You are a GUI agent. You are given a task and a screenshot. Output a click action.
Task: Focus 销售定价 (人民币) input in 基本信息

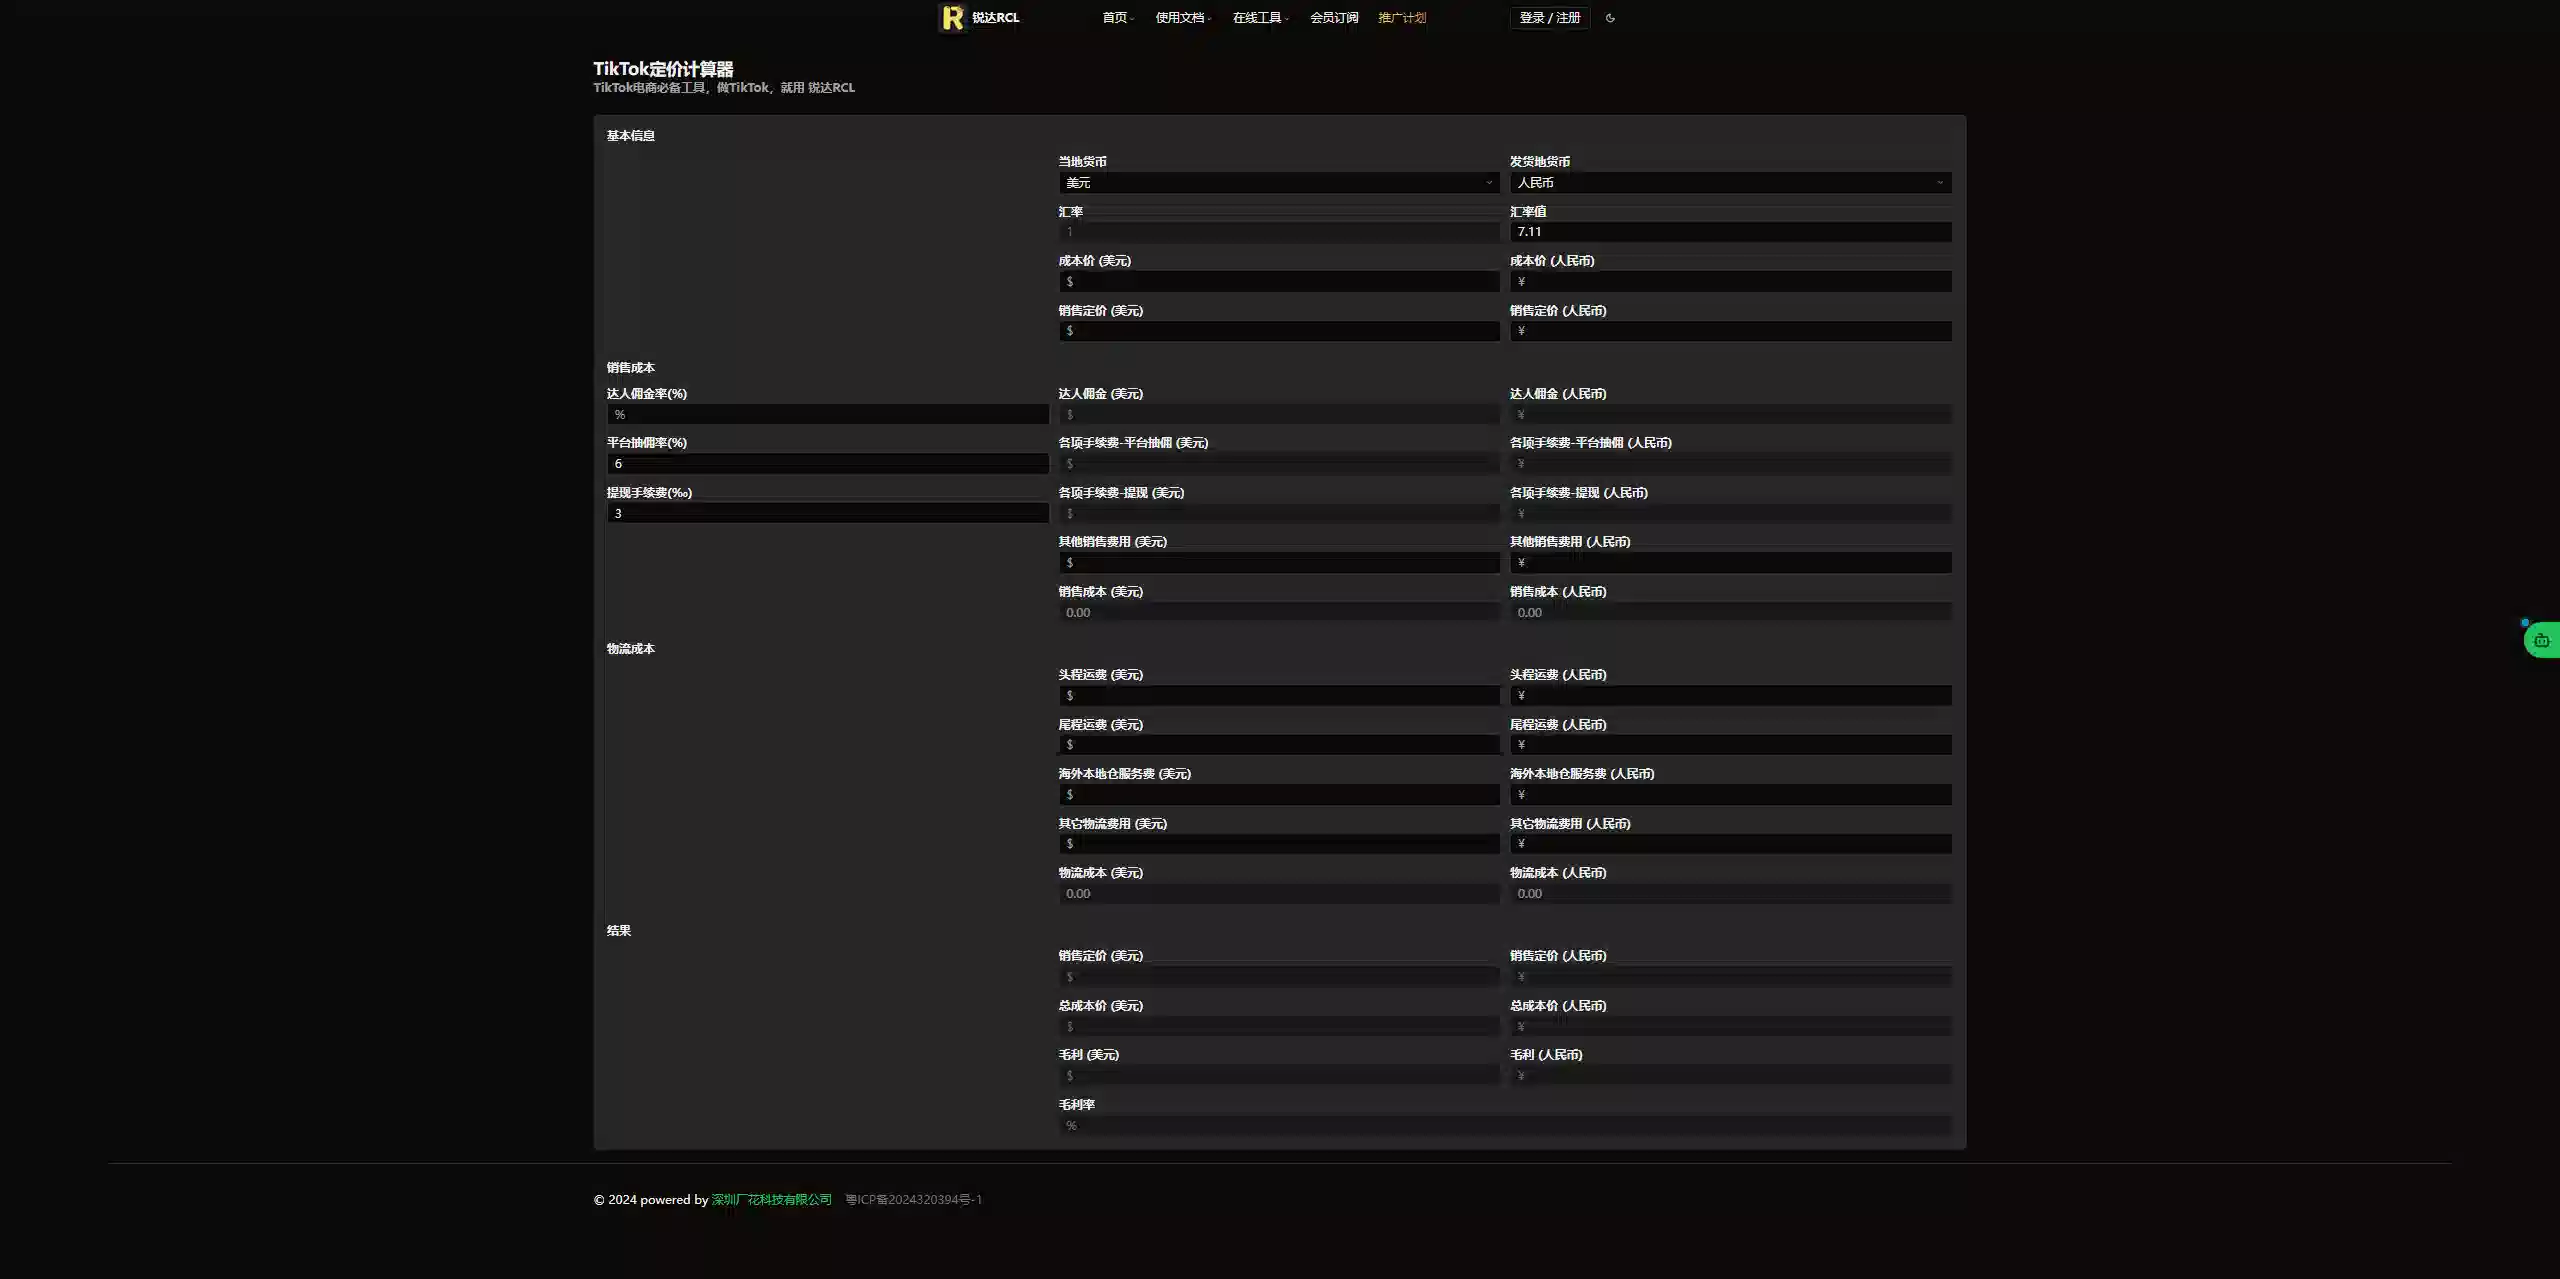[x=1730, y=331]
